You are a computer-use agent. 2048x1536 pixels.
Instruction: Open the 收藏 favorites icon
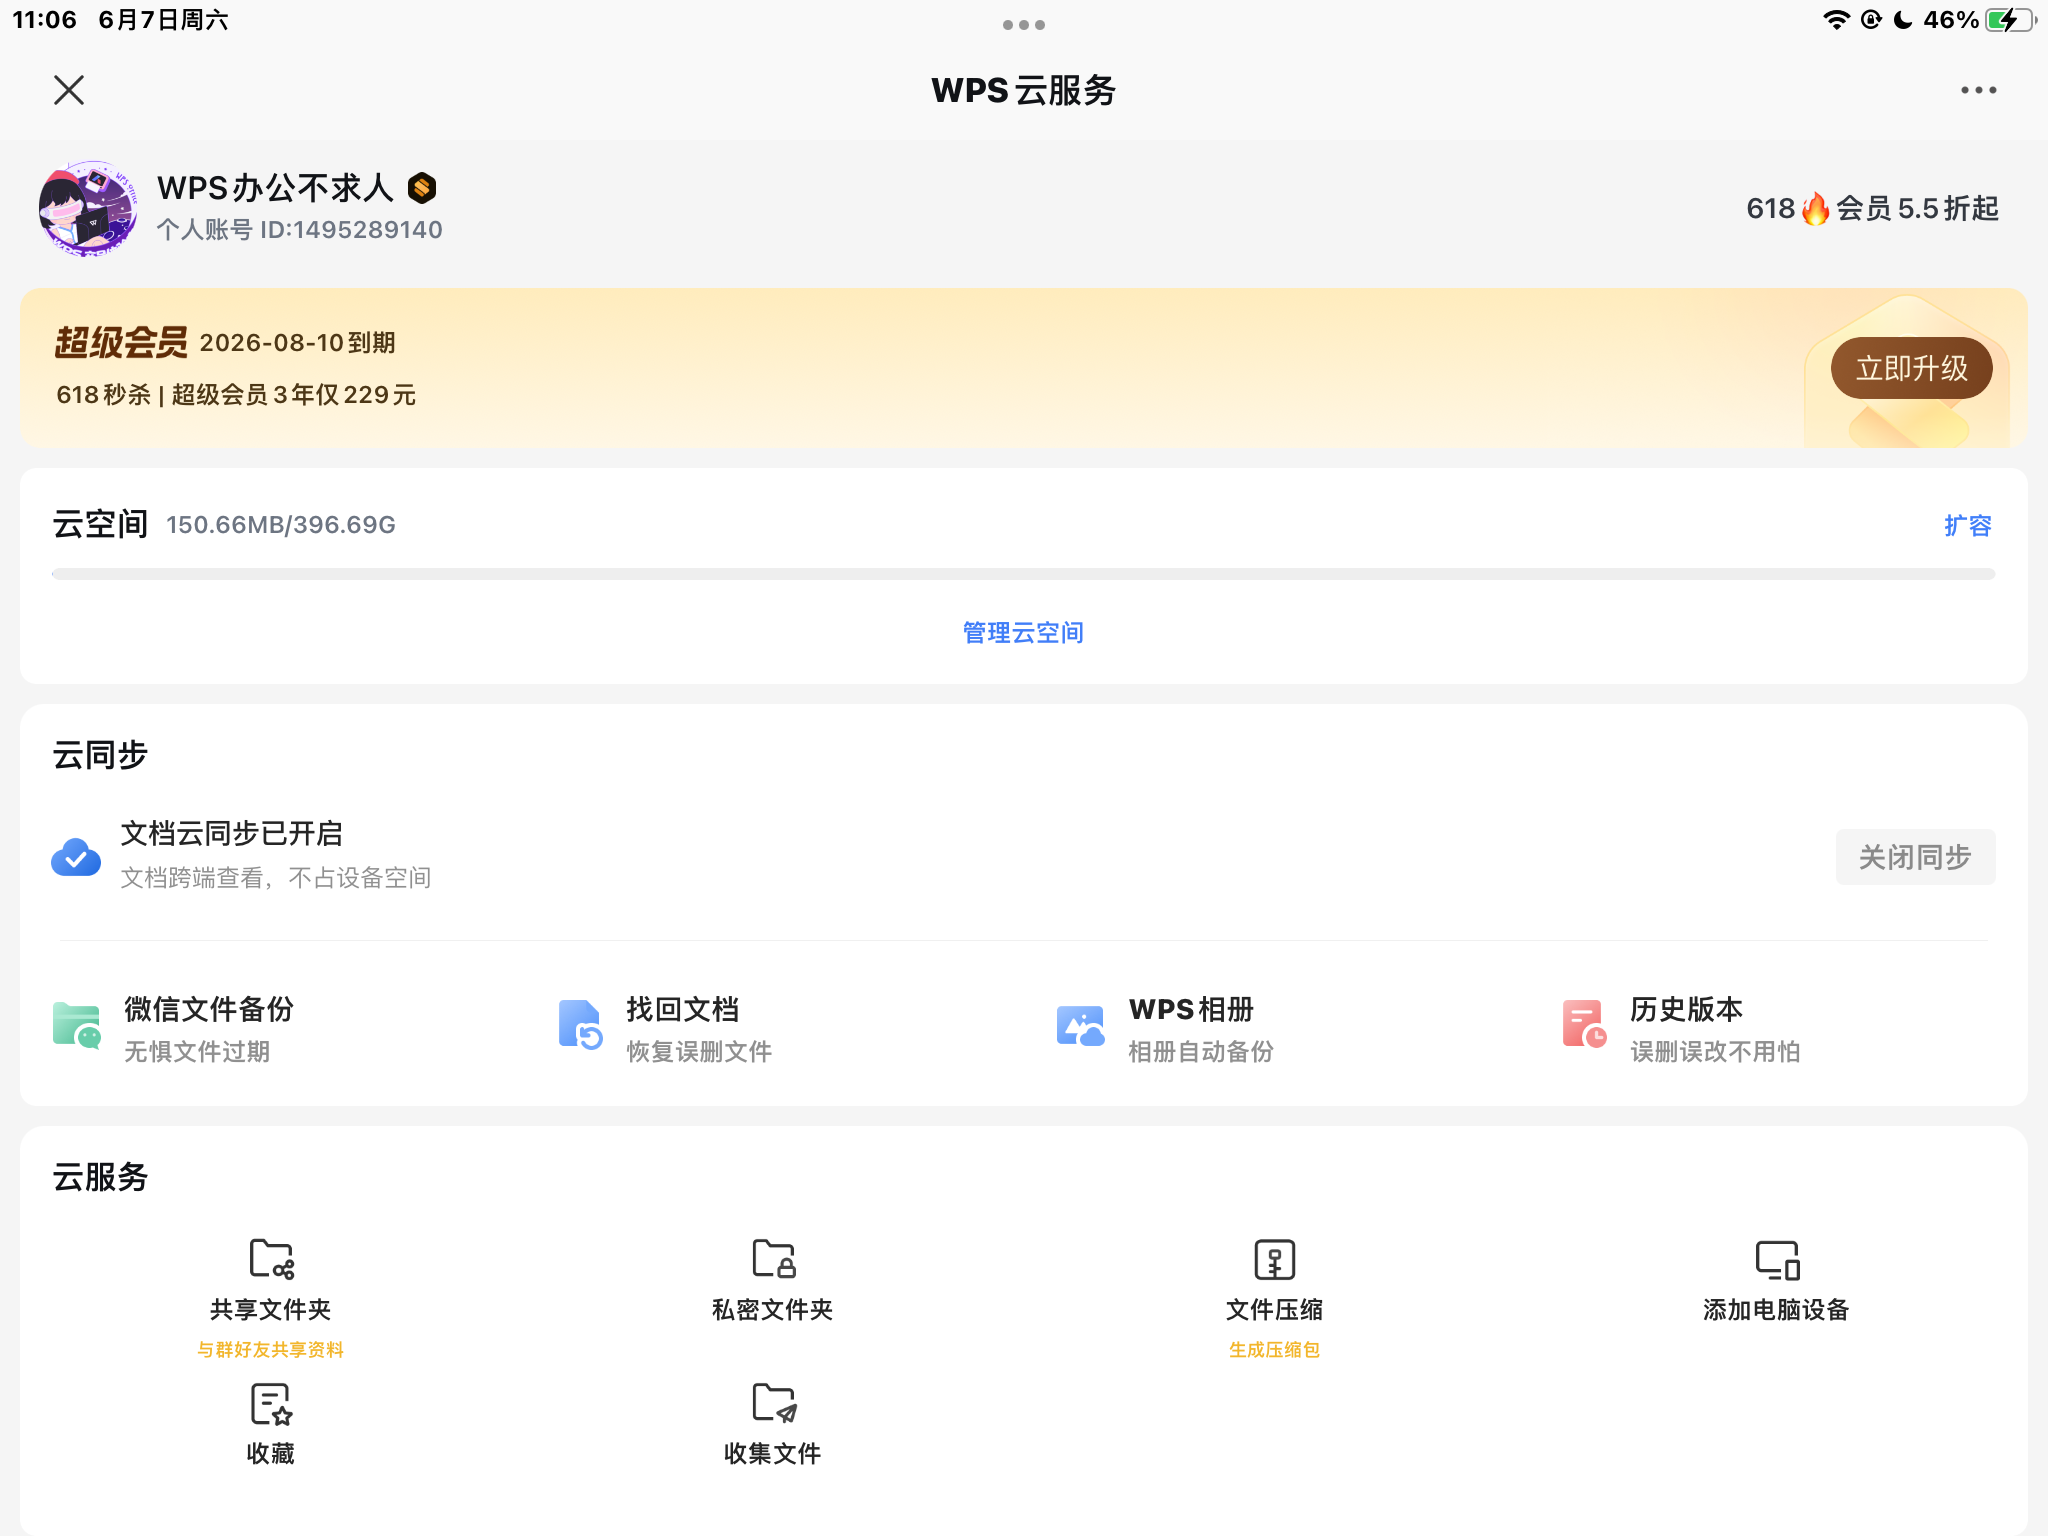tap(271, 1404)
